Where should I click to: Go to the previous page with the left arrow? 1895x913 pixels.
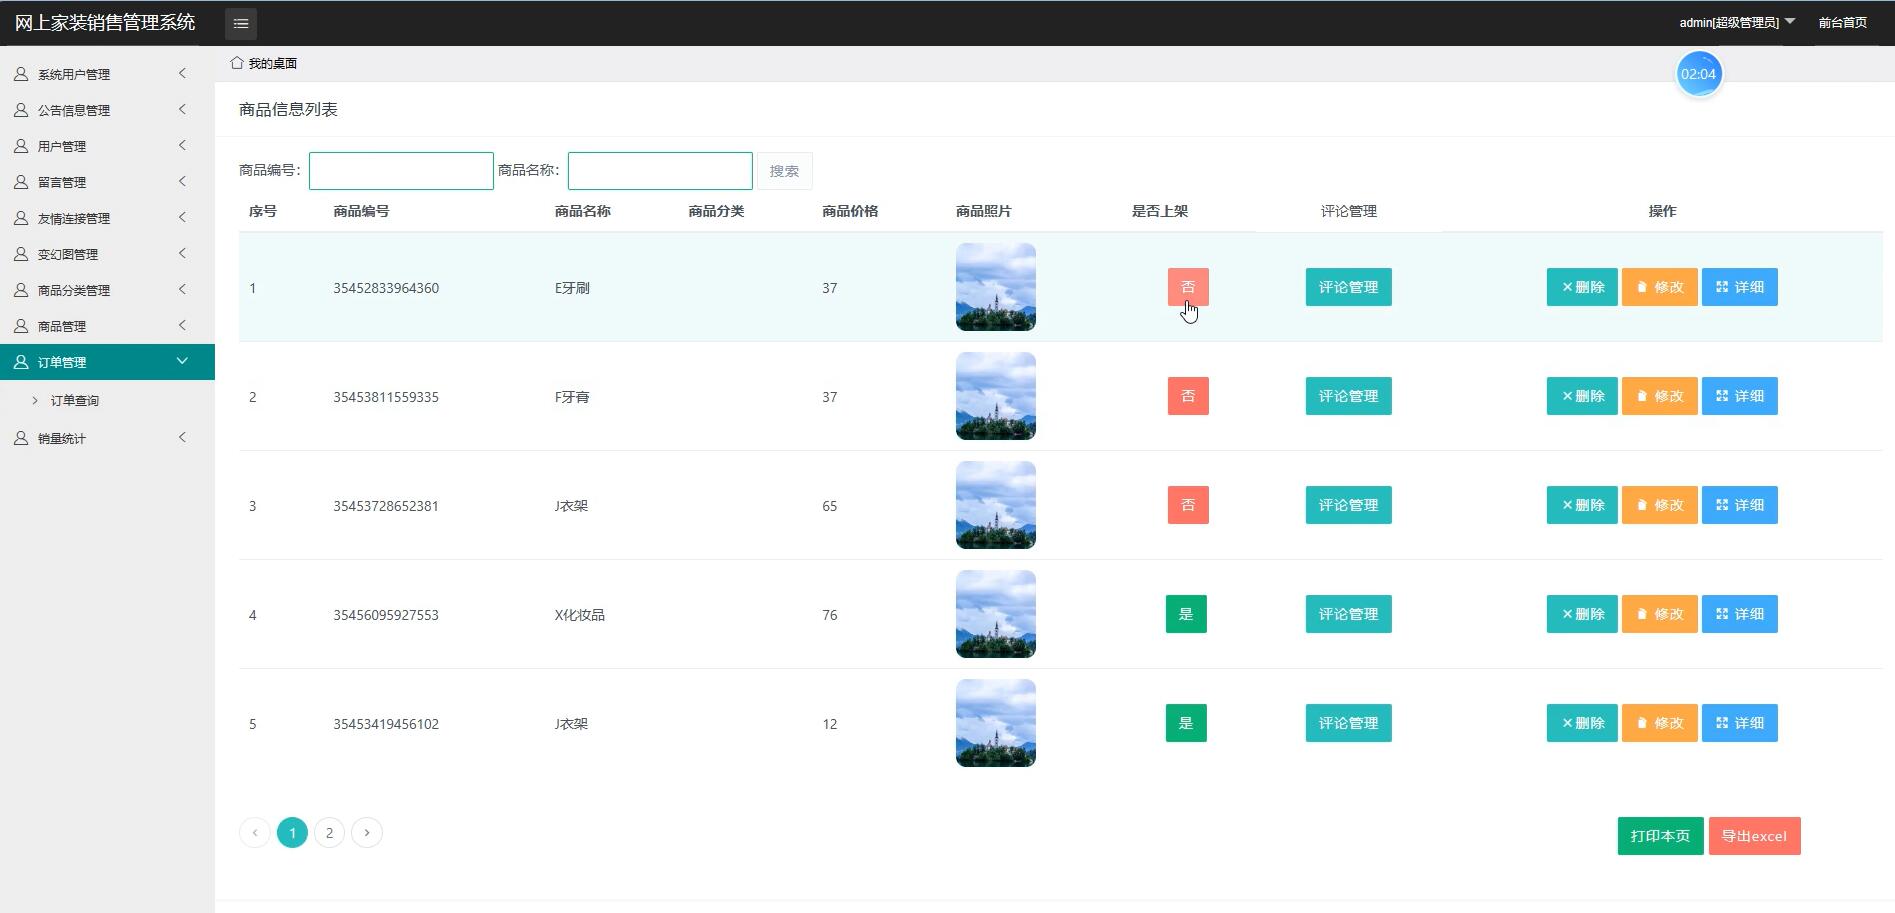click(255, 833)
